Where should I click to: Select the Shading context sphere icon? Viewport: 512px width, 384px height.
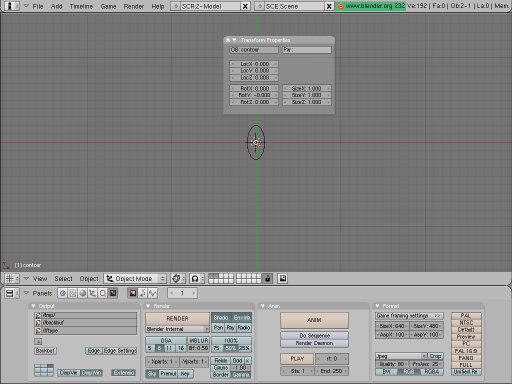(x=83, y=293)
